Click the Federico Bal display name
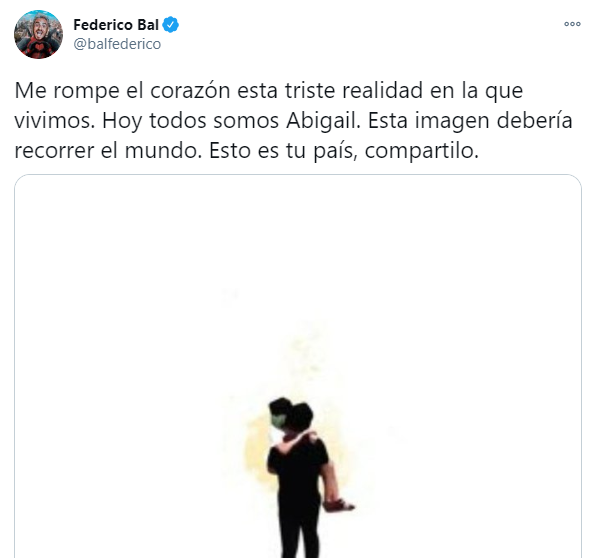596x558 pixels. [116, 25]
